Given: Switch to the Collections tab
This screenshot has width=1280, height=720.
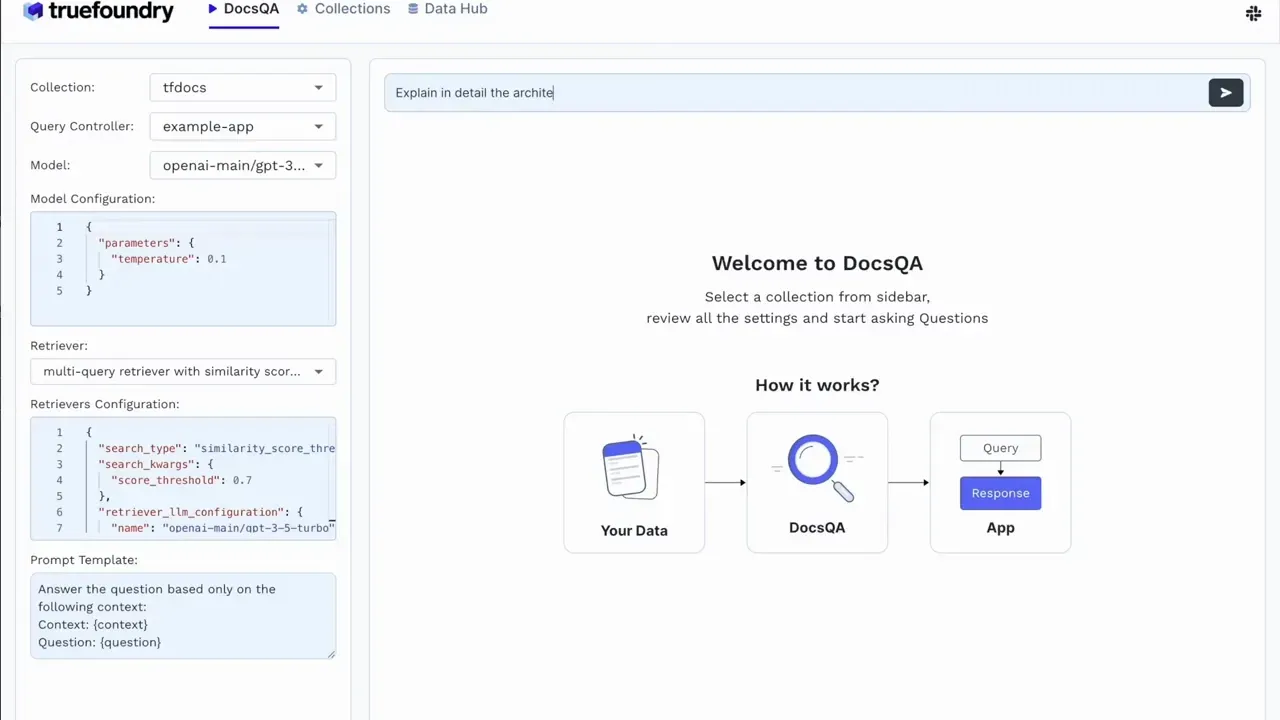Looking at the screenshot, I should 352,8.
